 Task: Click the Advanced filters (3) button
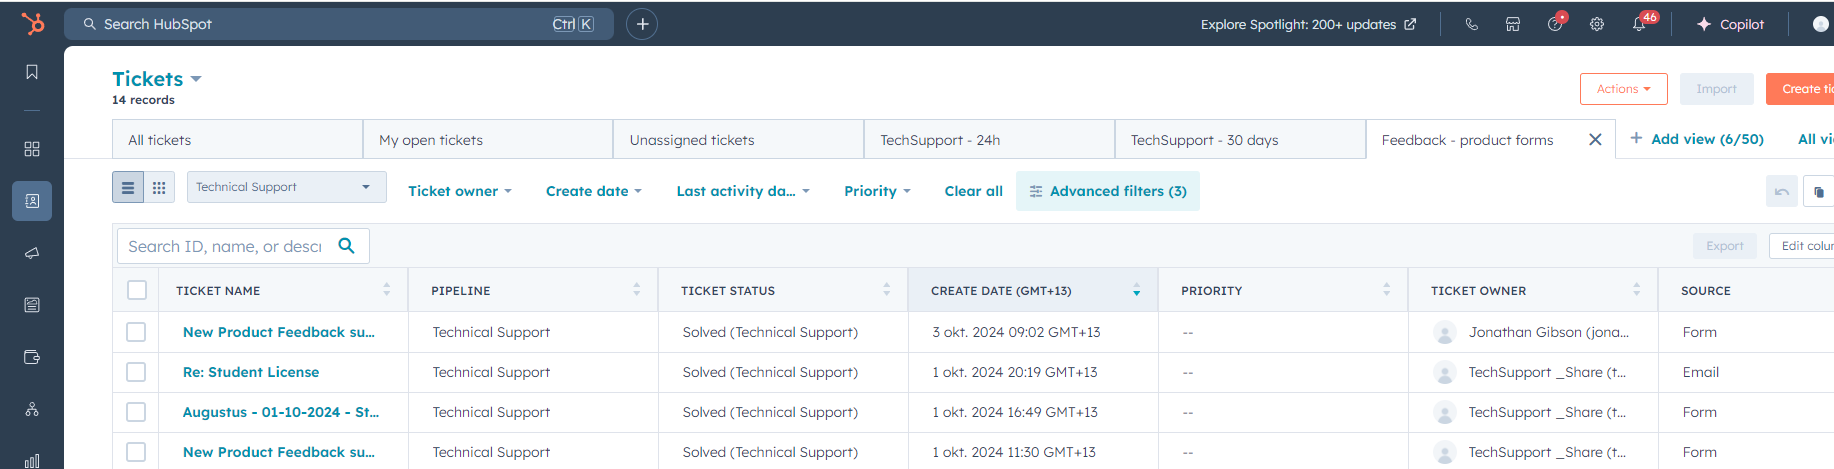click(x=1107, y=191)
